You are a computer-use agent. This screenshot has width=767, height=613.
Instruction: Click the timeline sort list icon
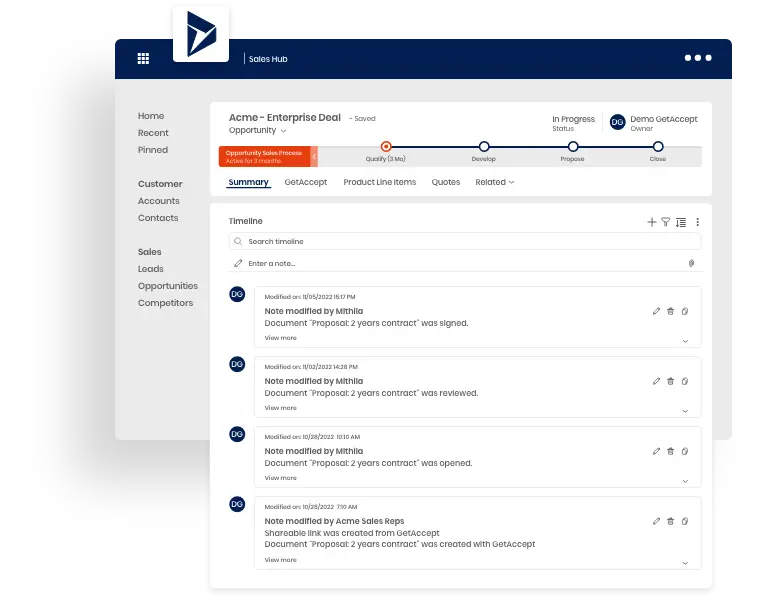pos(681,223)
